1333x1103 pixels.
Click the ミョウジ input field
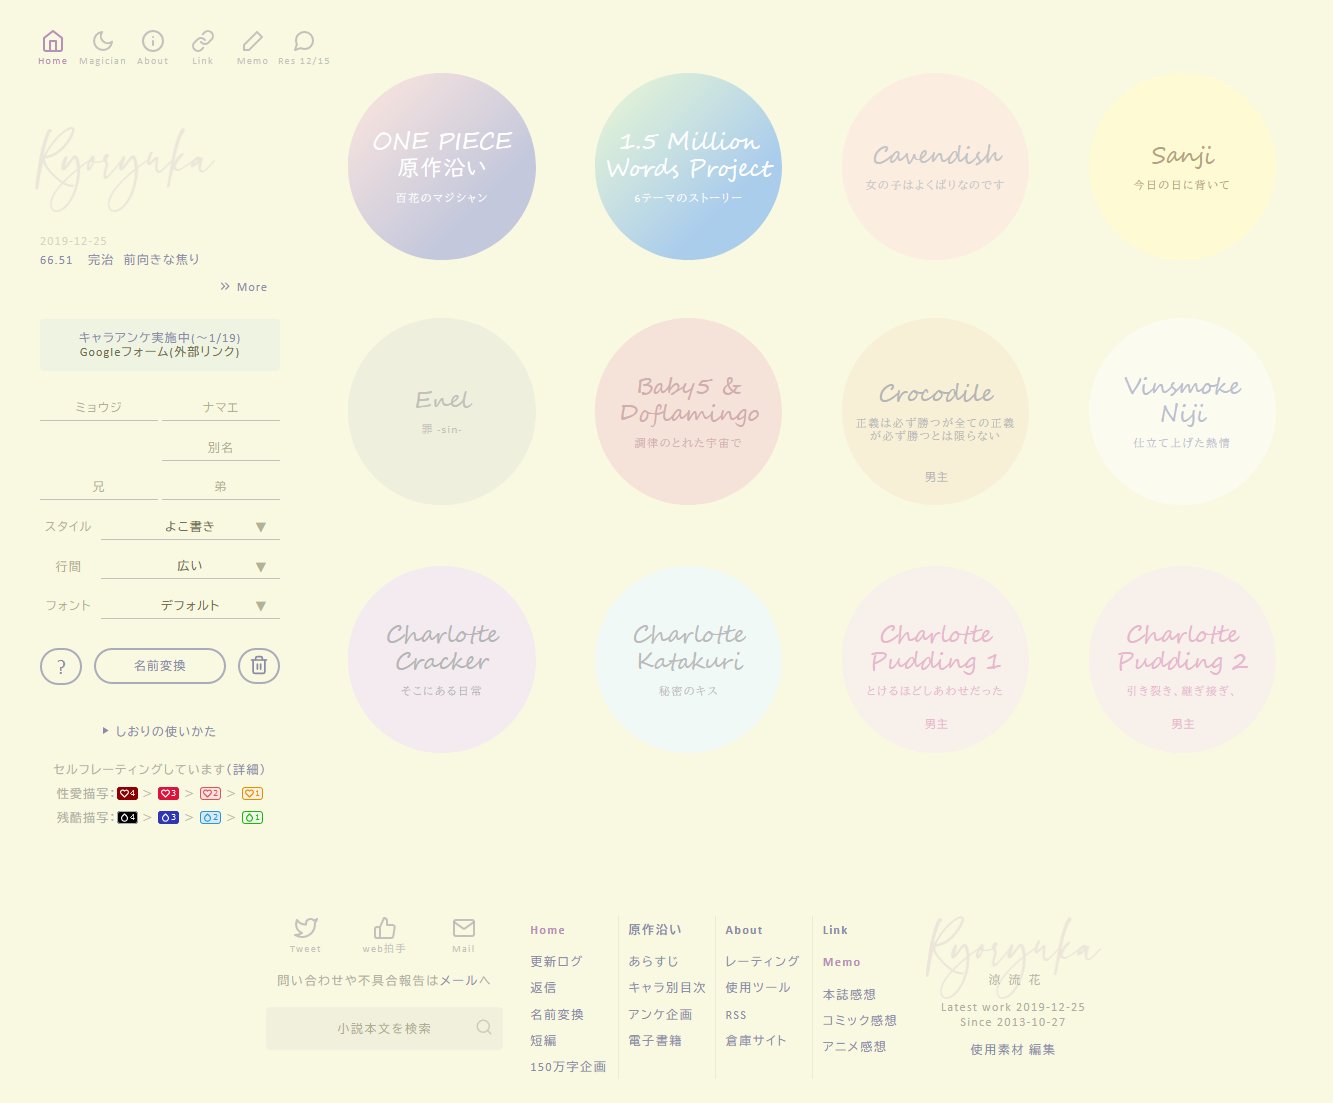coord(99,407)
